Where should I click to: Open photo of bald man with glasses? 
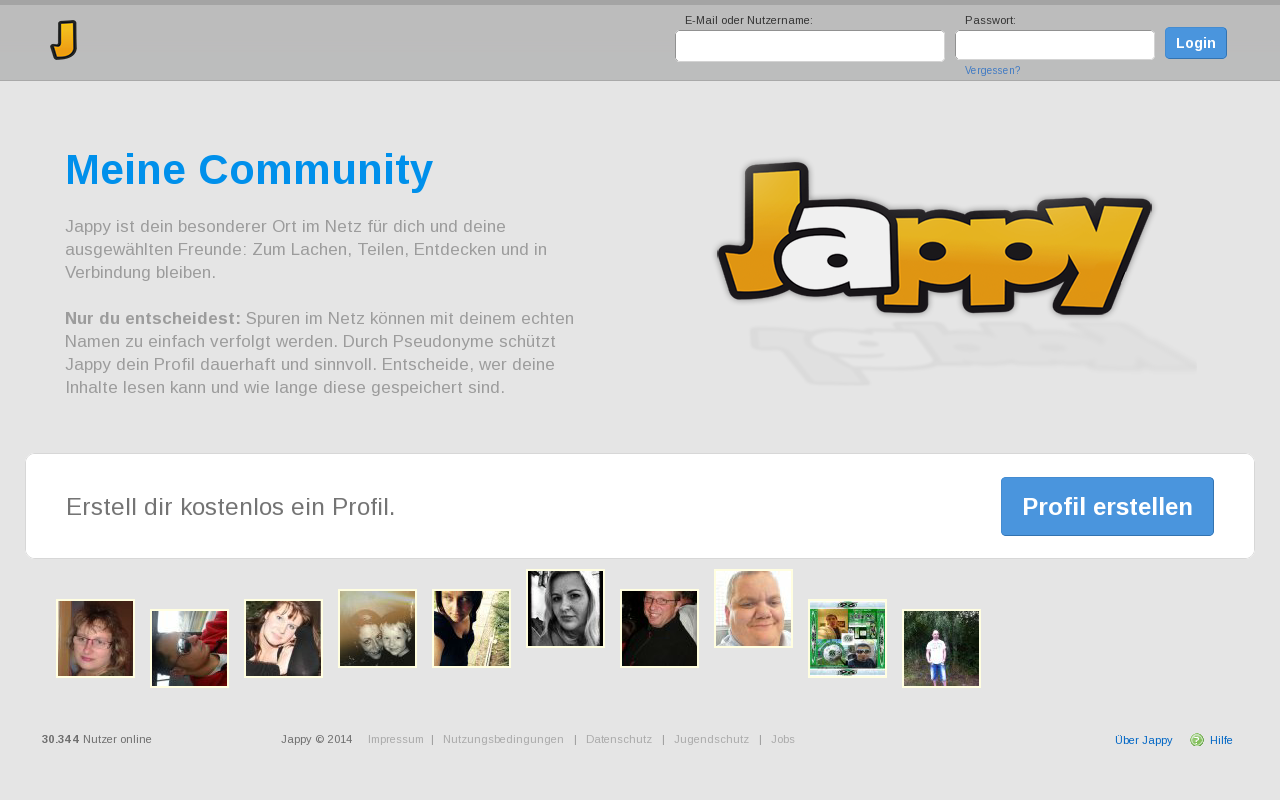point(754,609)
